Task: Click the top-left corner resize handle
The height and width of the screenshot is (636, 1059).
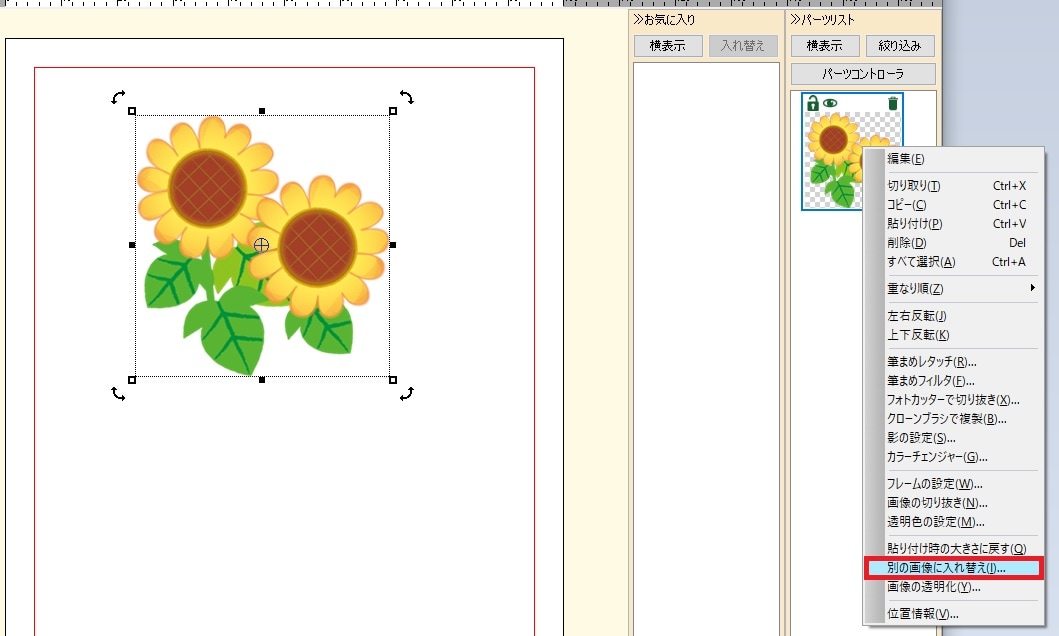Action: (132, 111)
